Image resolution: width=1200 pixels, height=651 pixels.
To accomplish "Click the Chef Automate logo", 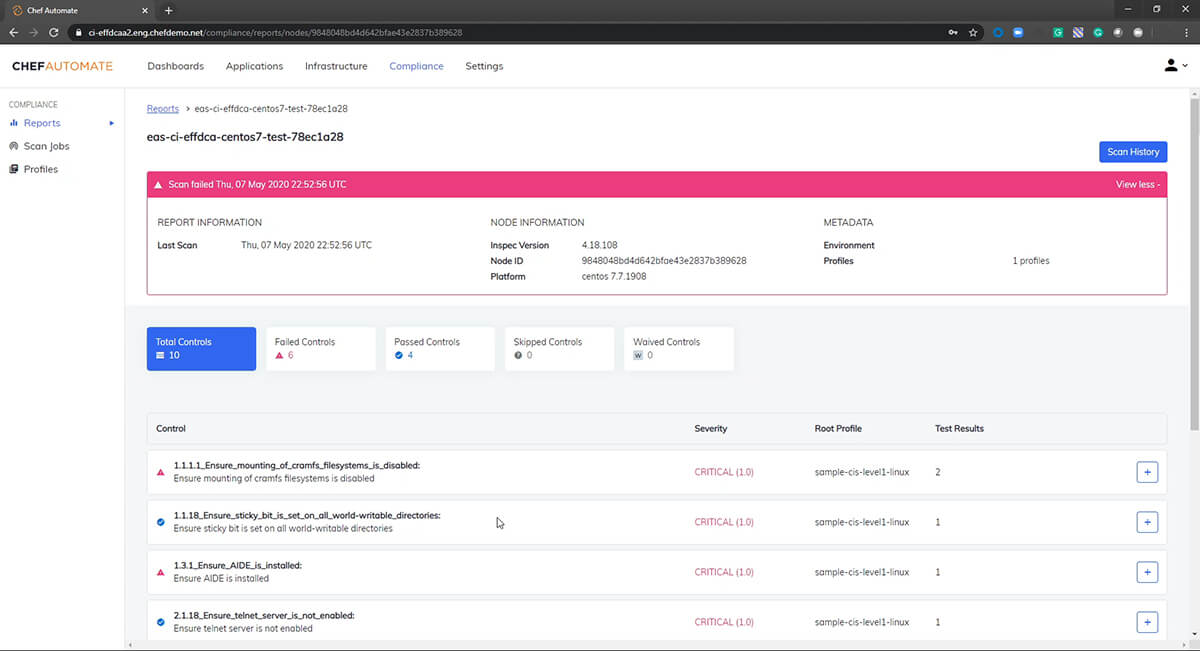I will pos(62,66).
